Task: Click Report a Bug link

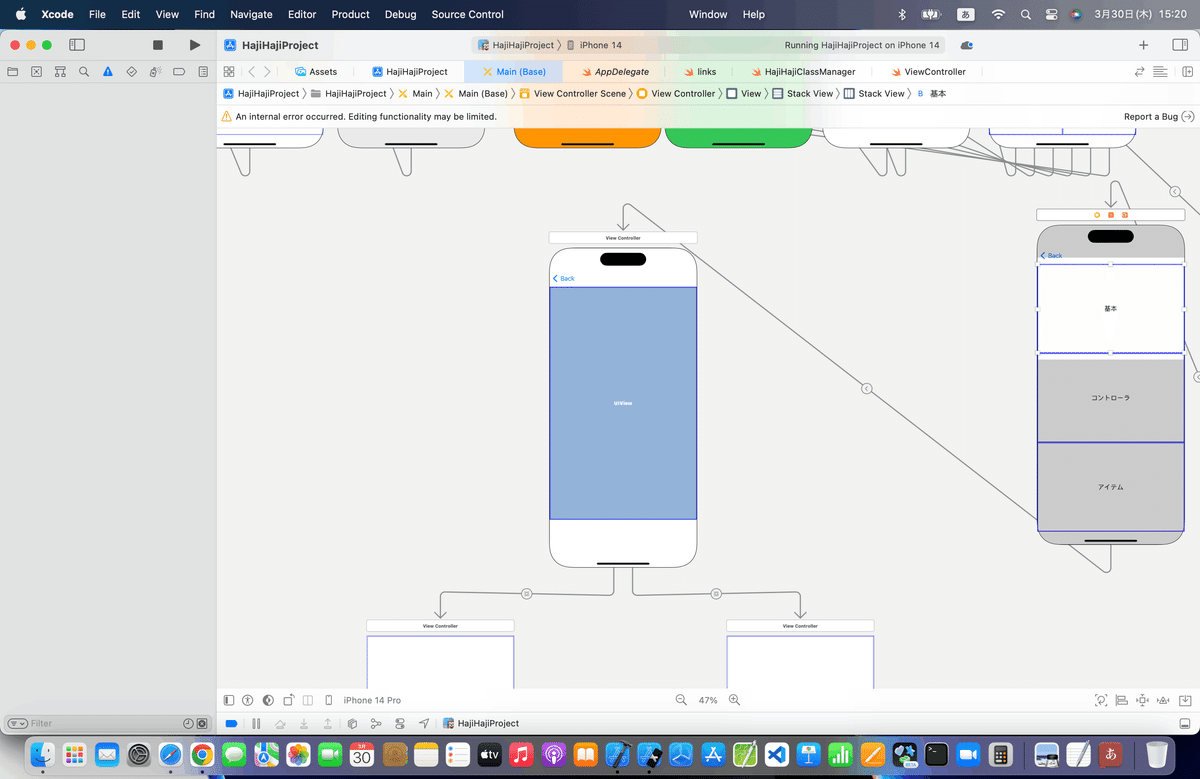Action: pos(1158,117)
